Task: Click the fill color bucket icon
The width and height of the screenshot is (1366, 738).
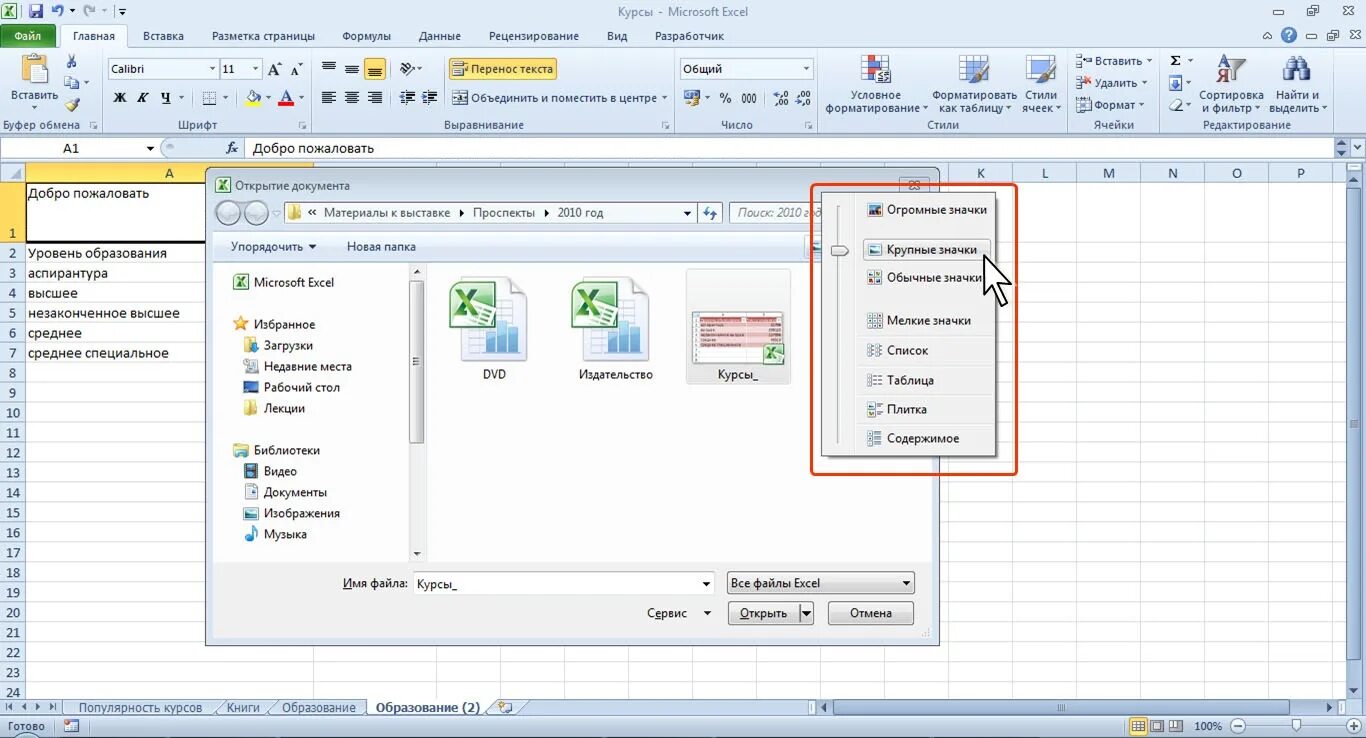Action: pyautogui.click(x=253, y=98)
